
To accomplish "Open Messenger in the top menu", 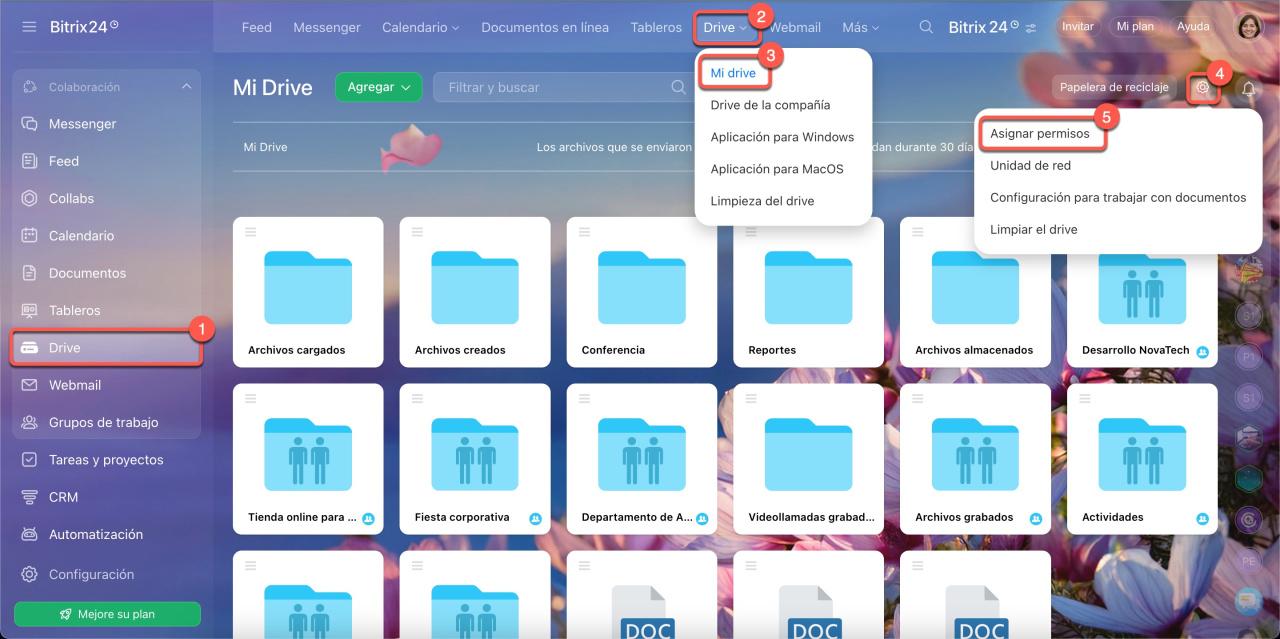I will [327, 27].
